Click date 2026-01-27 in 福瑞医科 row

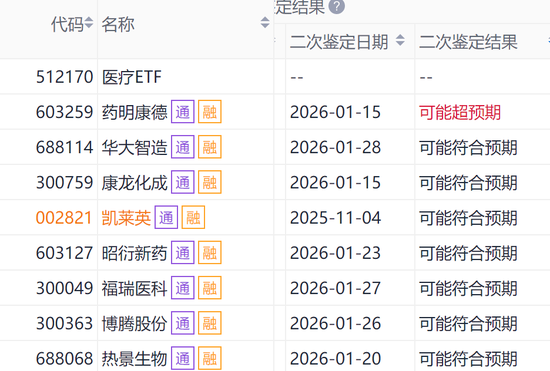[x=335, y=288]
